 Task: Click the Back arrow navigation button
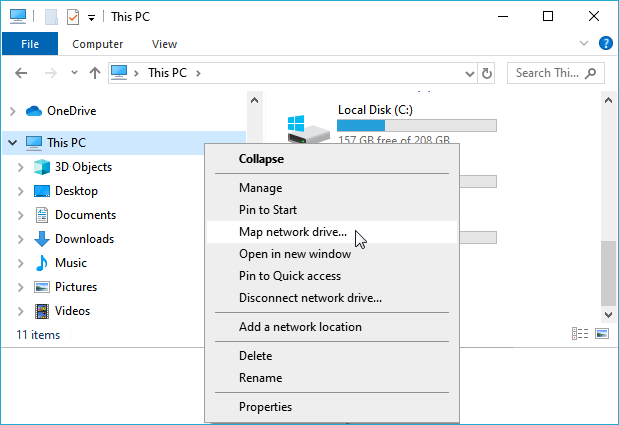click(22, 73)
